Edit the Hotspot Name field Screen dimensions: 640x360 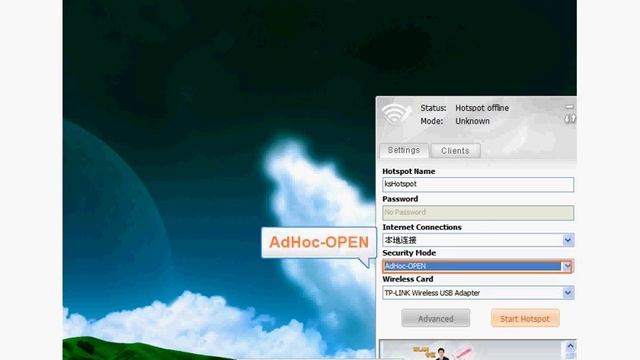[x=478, y=184]
